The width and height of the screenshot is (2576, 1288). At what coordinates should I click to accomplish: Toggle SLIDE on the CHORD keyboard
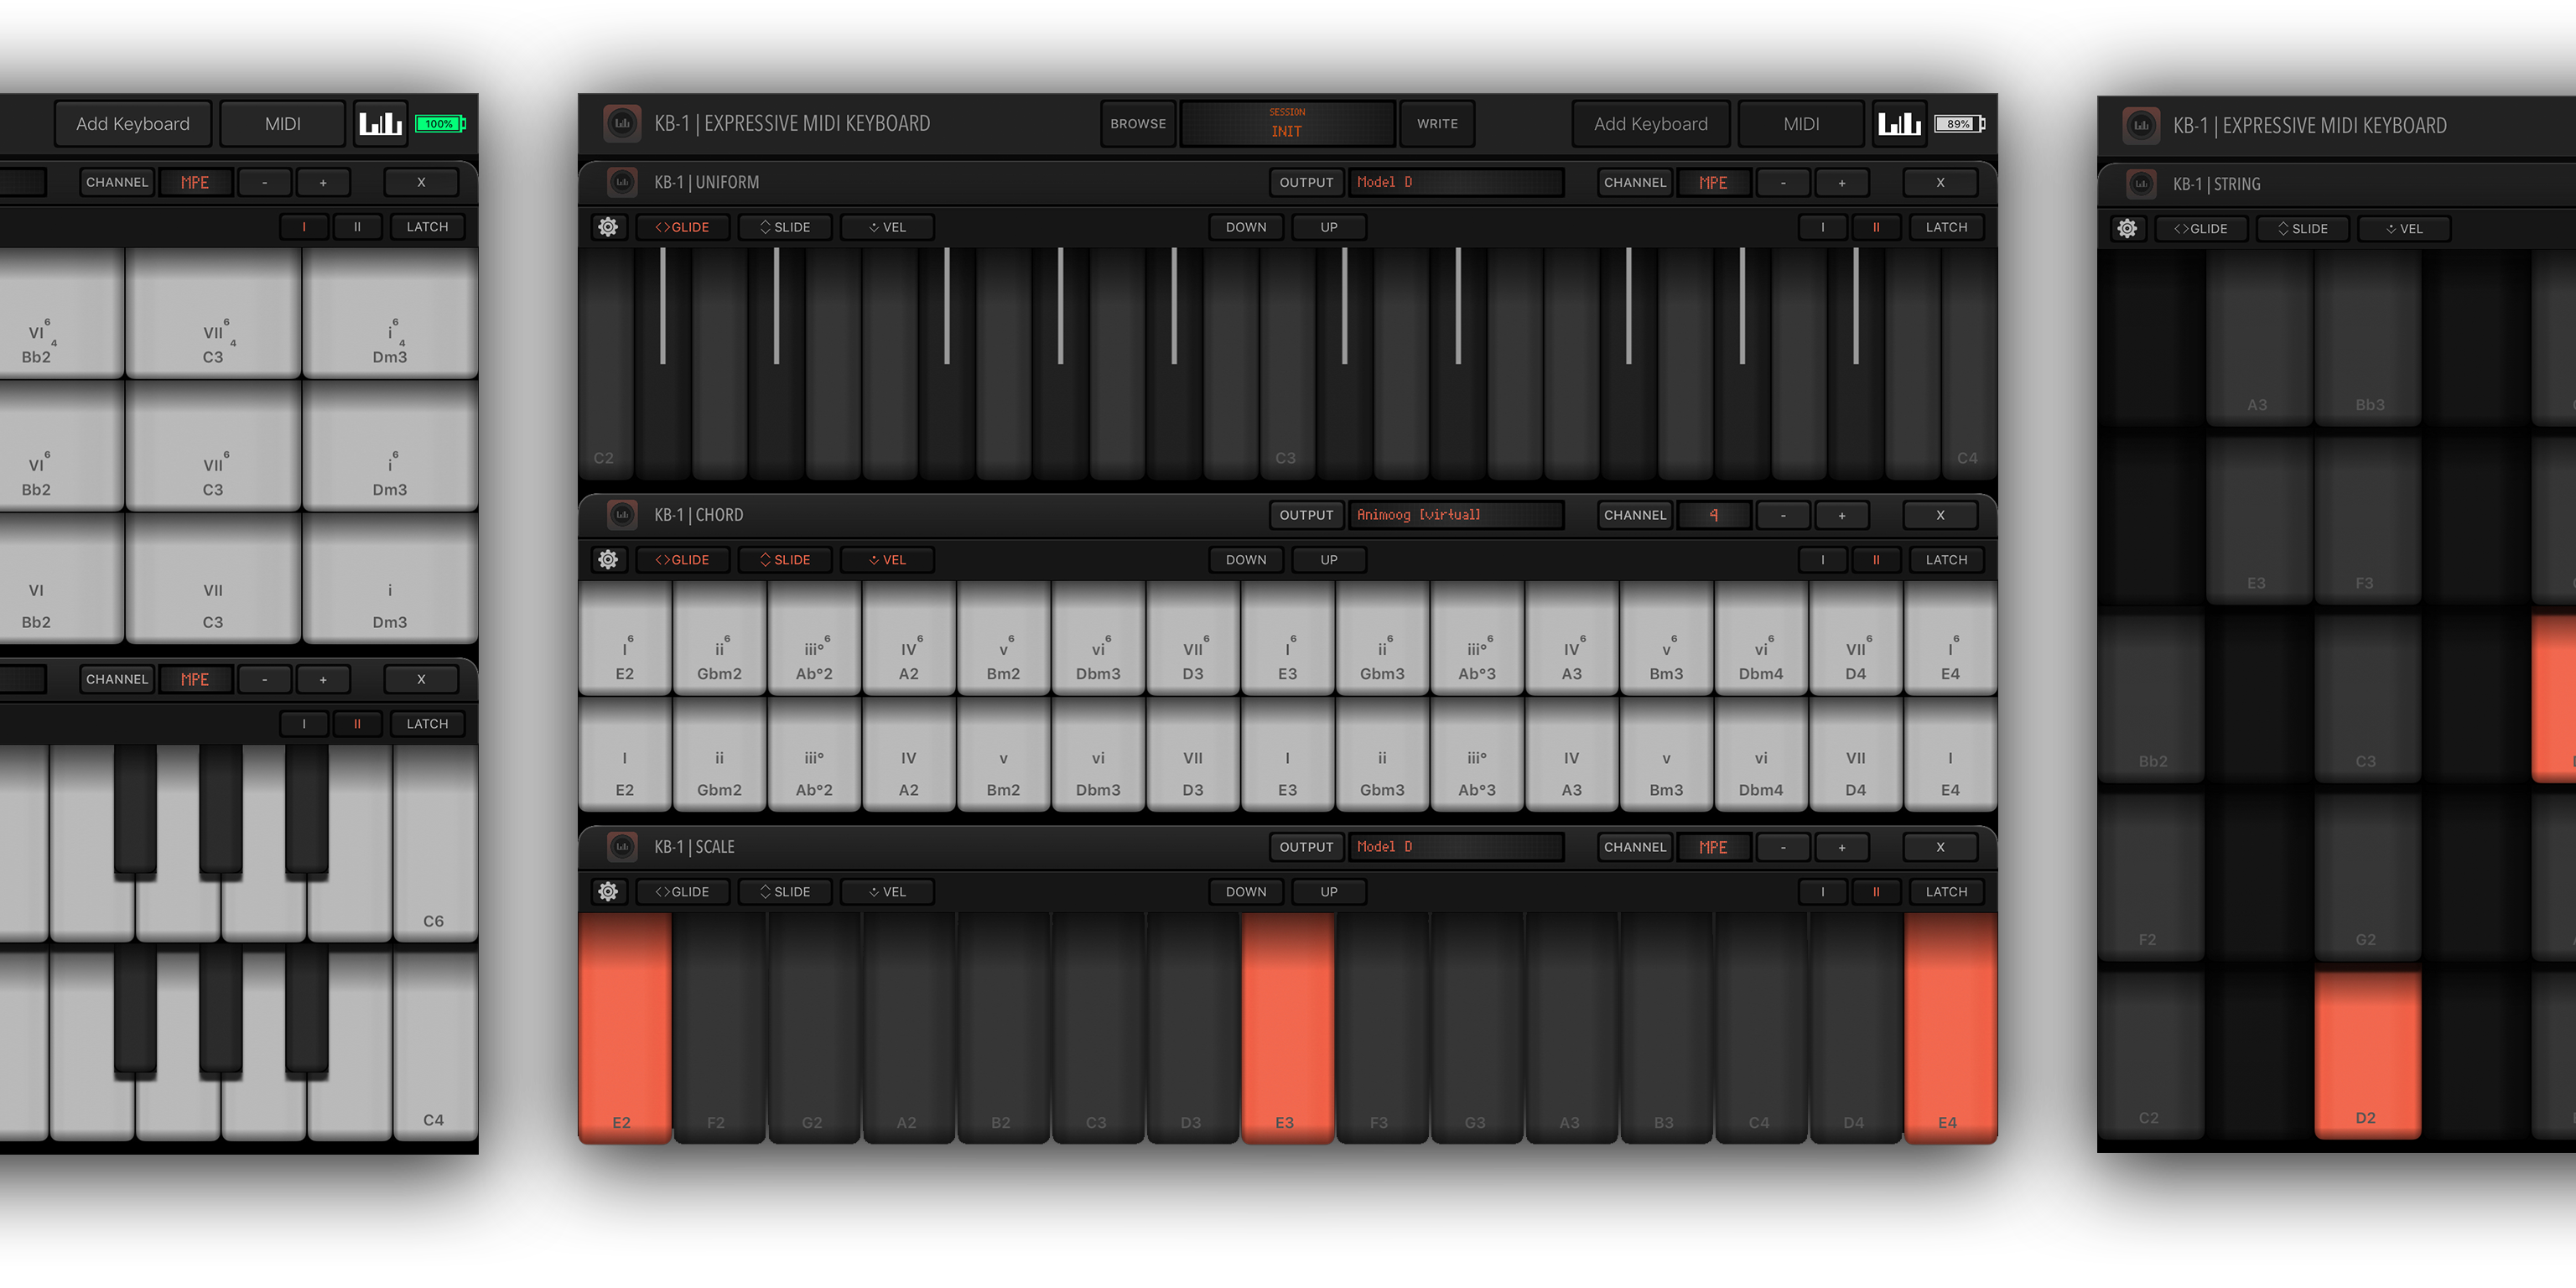[x=785, y=559]
